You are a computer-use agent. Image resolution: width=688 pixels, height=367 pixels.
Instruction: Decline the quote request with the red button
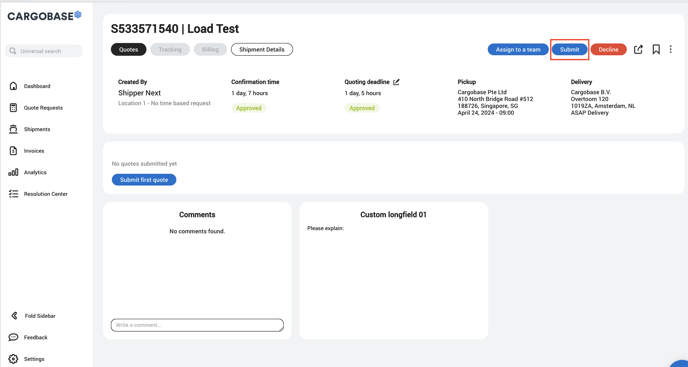tap(609, 50)
